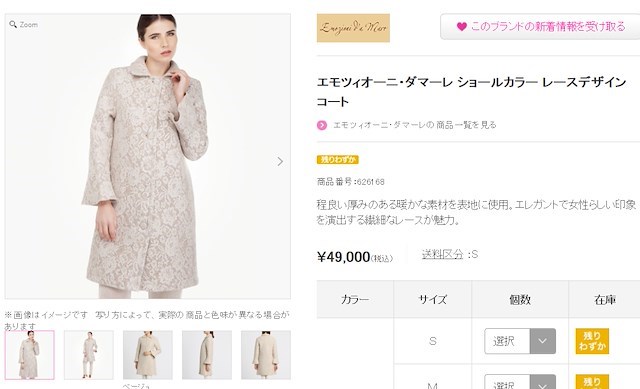Image resolution: width=640 pixels, height=389 pixels.
Task: Select the first front-view coat thumbnail
Action: click(29, 355)
